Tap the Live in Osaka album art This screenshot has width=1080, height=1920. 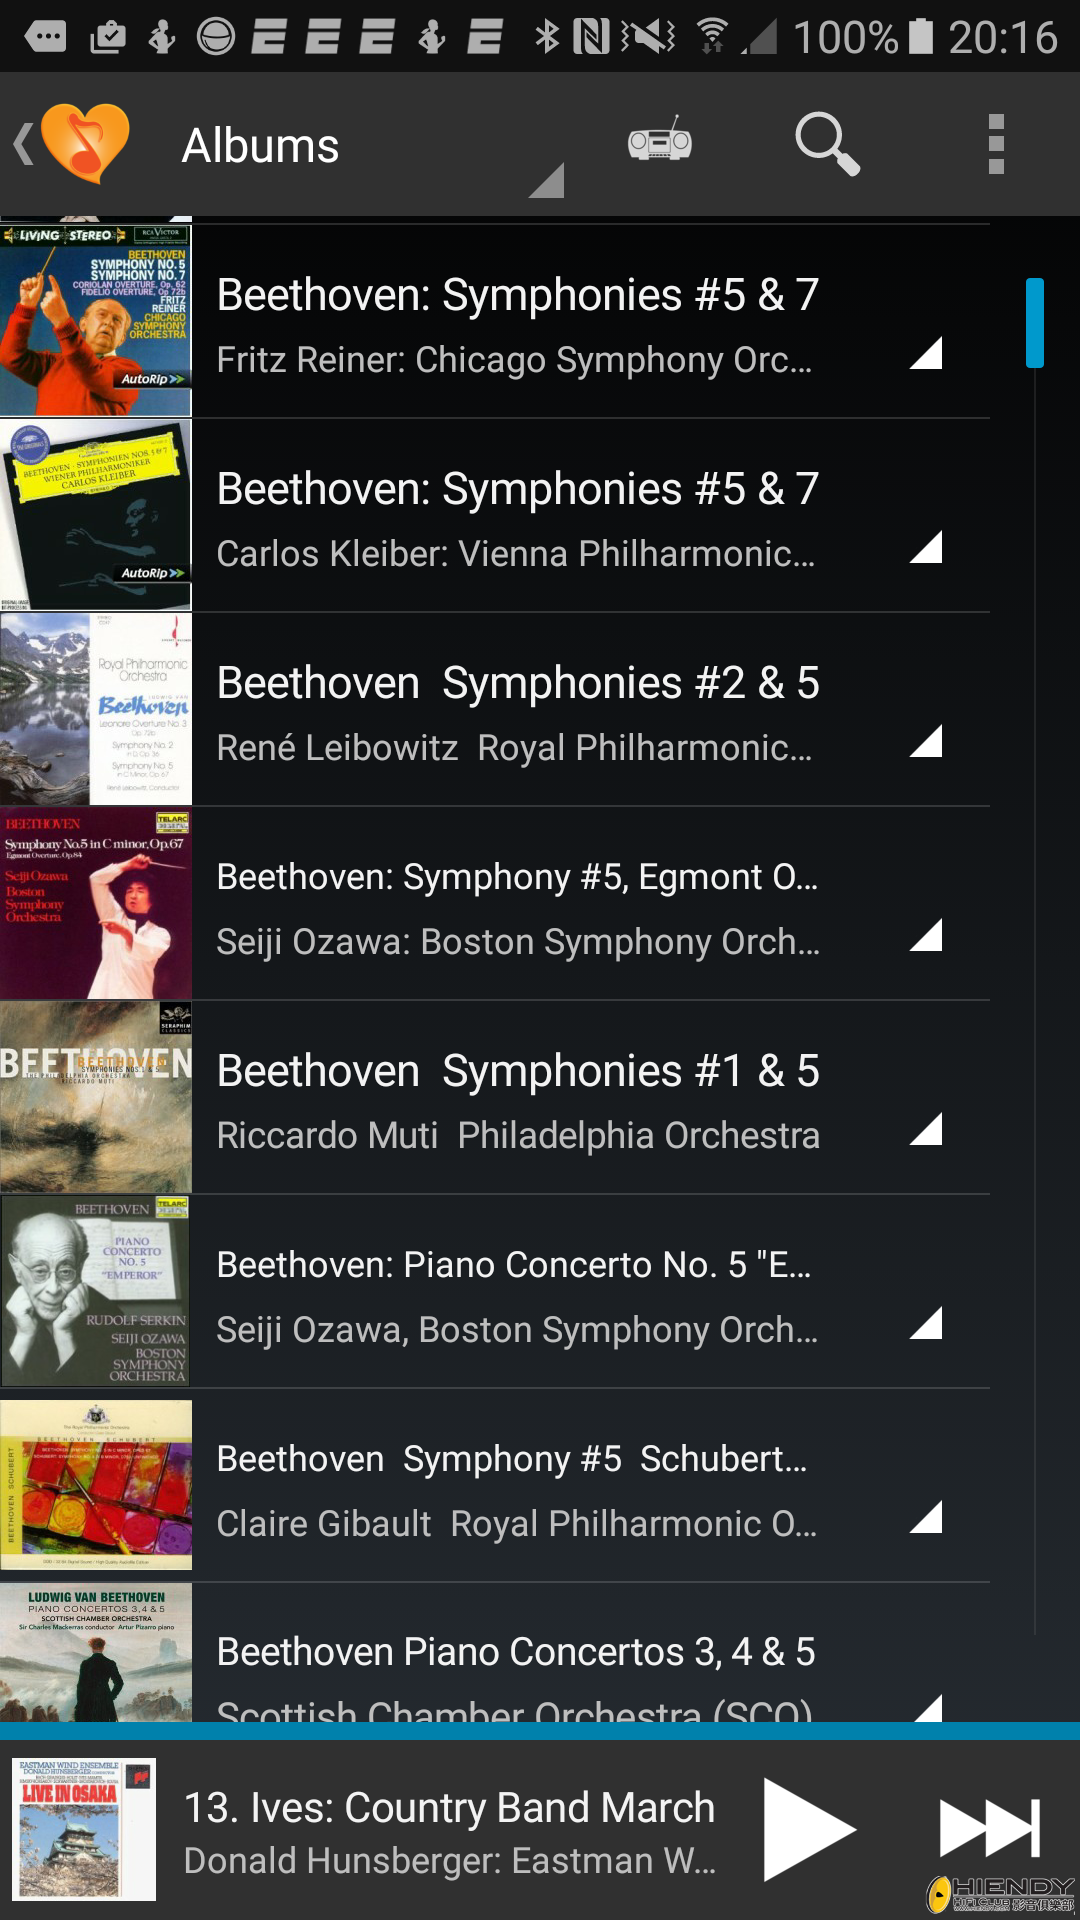(x=84, y=1828)
